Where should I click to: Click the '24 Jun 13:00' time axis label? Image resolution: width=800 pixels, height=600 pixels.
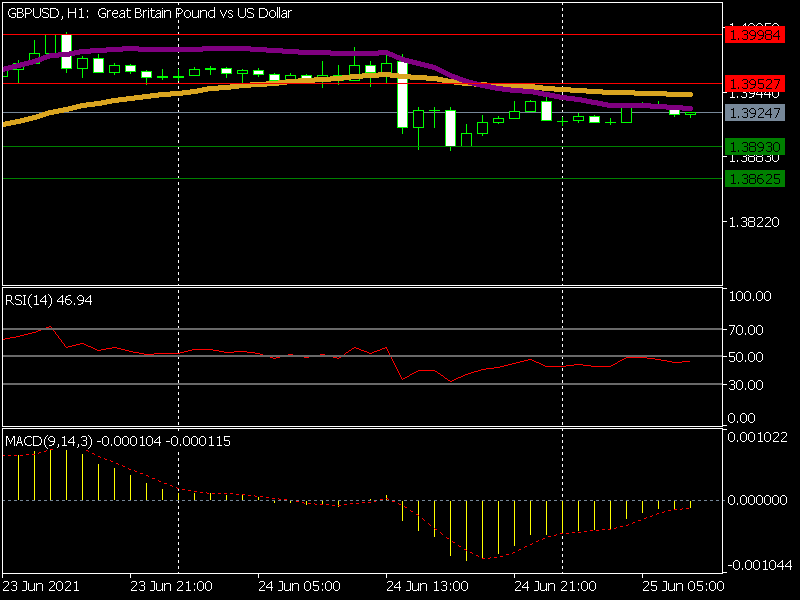pos(428,586)
